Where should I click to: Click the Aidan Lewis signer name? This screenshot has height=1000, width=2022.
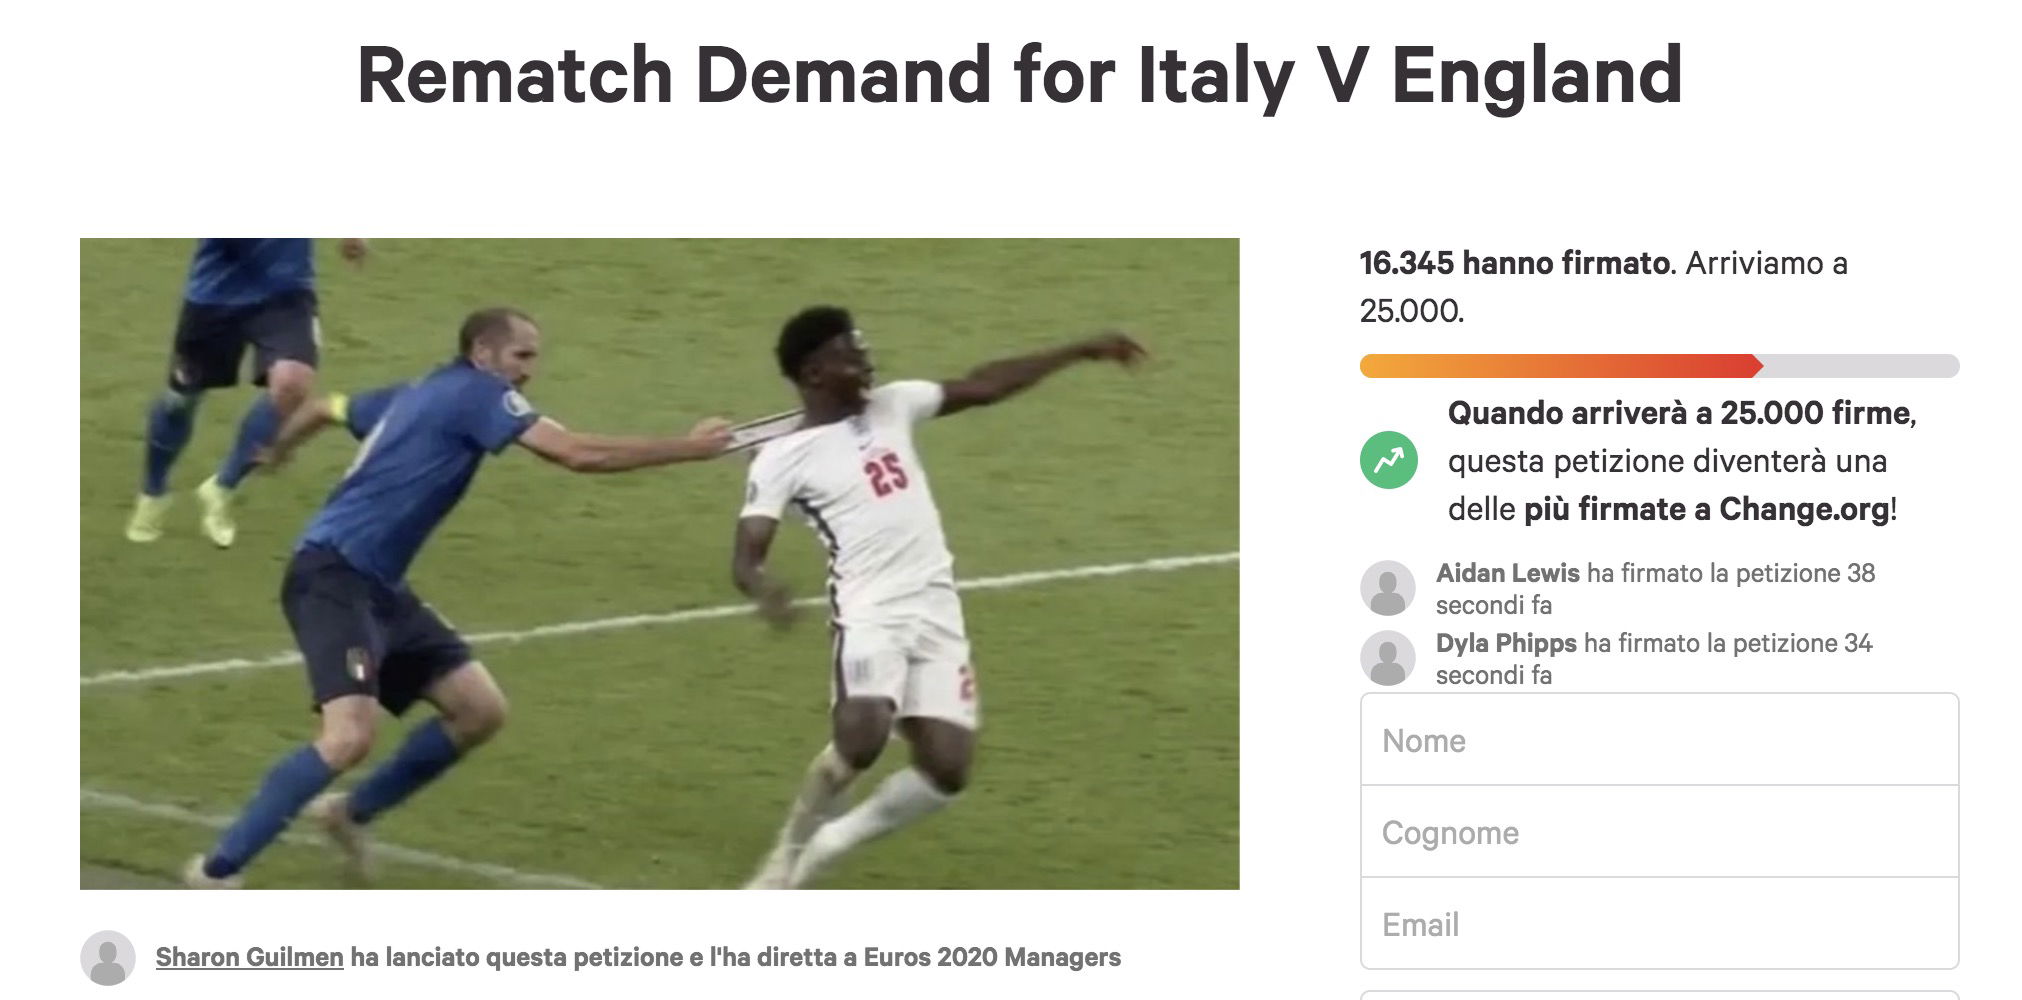[x=1507, y=573]
